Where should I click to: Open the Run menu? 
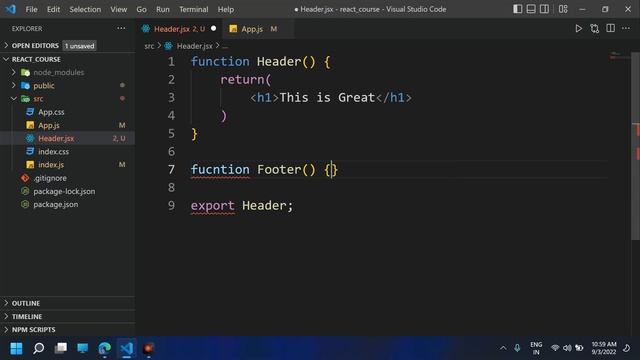click(162, 9)
